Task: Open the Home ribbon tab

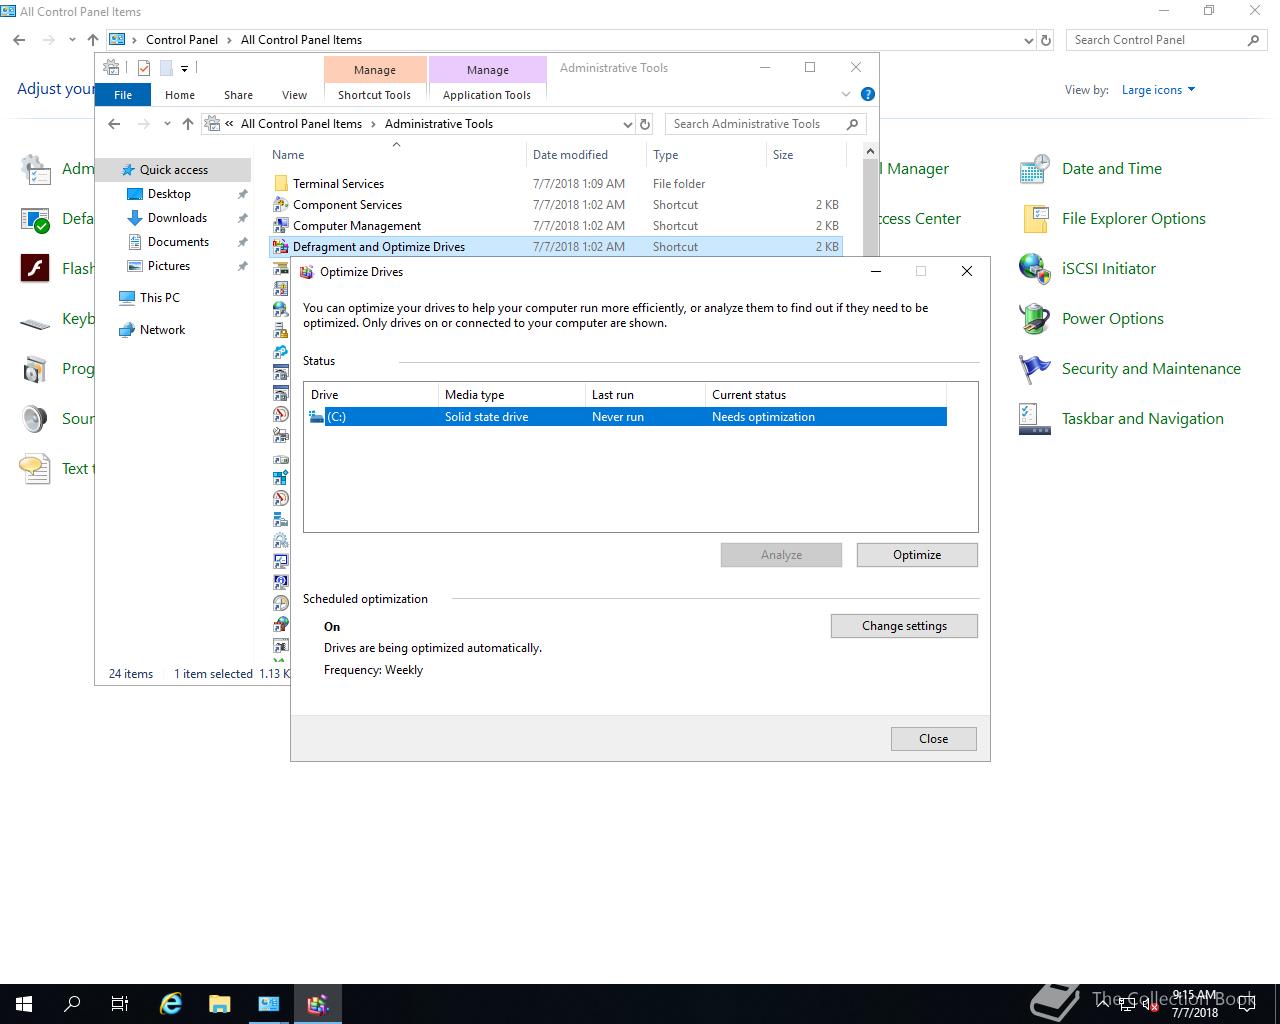Action: pos(180,95)
